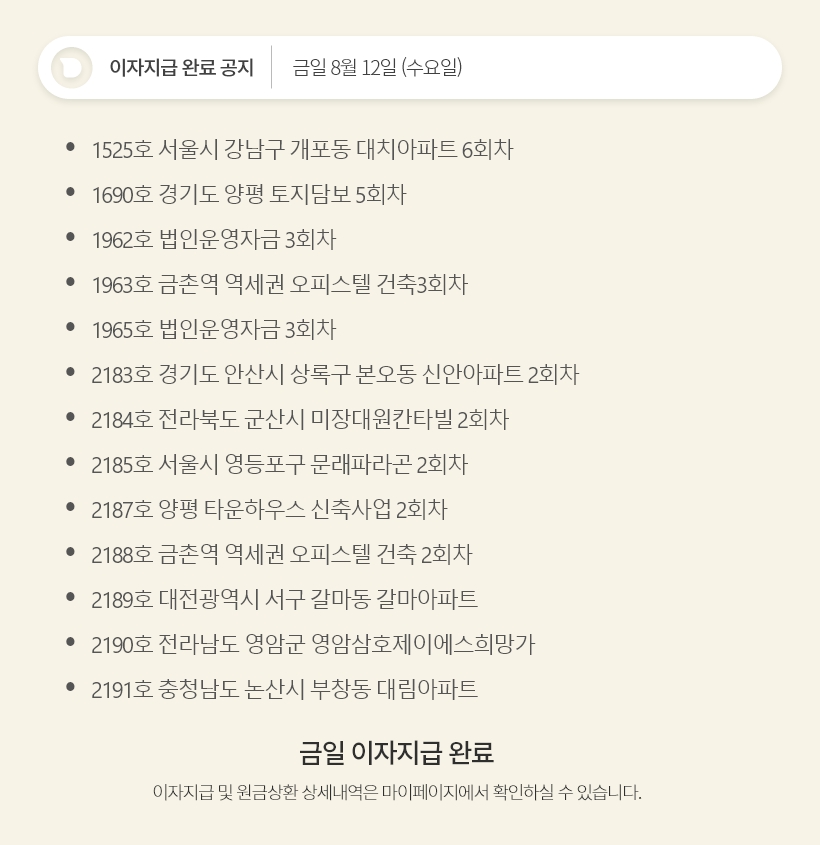Select 1963호 금촌역 역세권 오피스텔 건축3회차
This screenshot has height=845, width=820.
tap(279, 285)
